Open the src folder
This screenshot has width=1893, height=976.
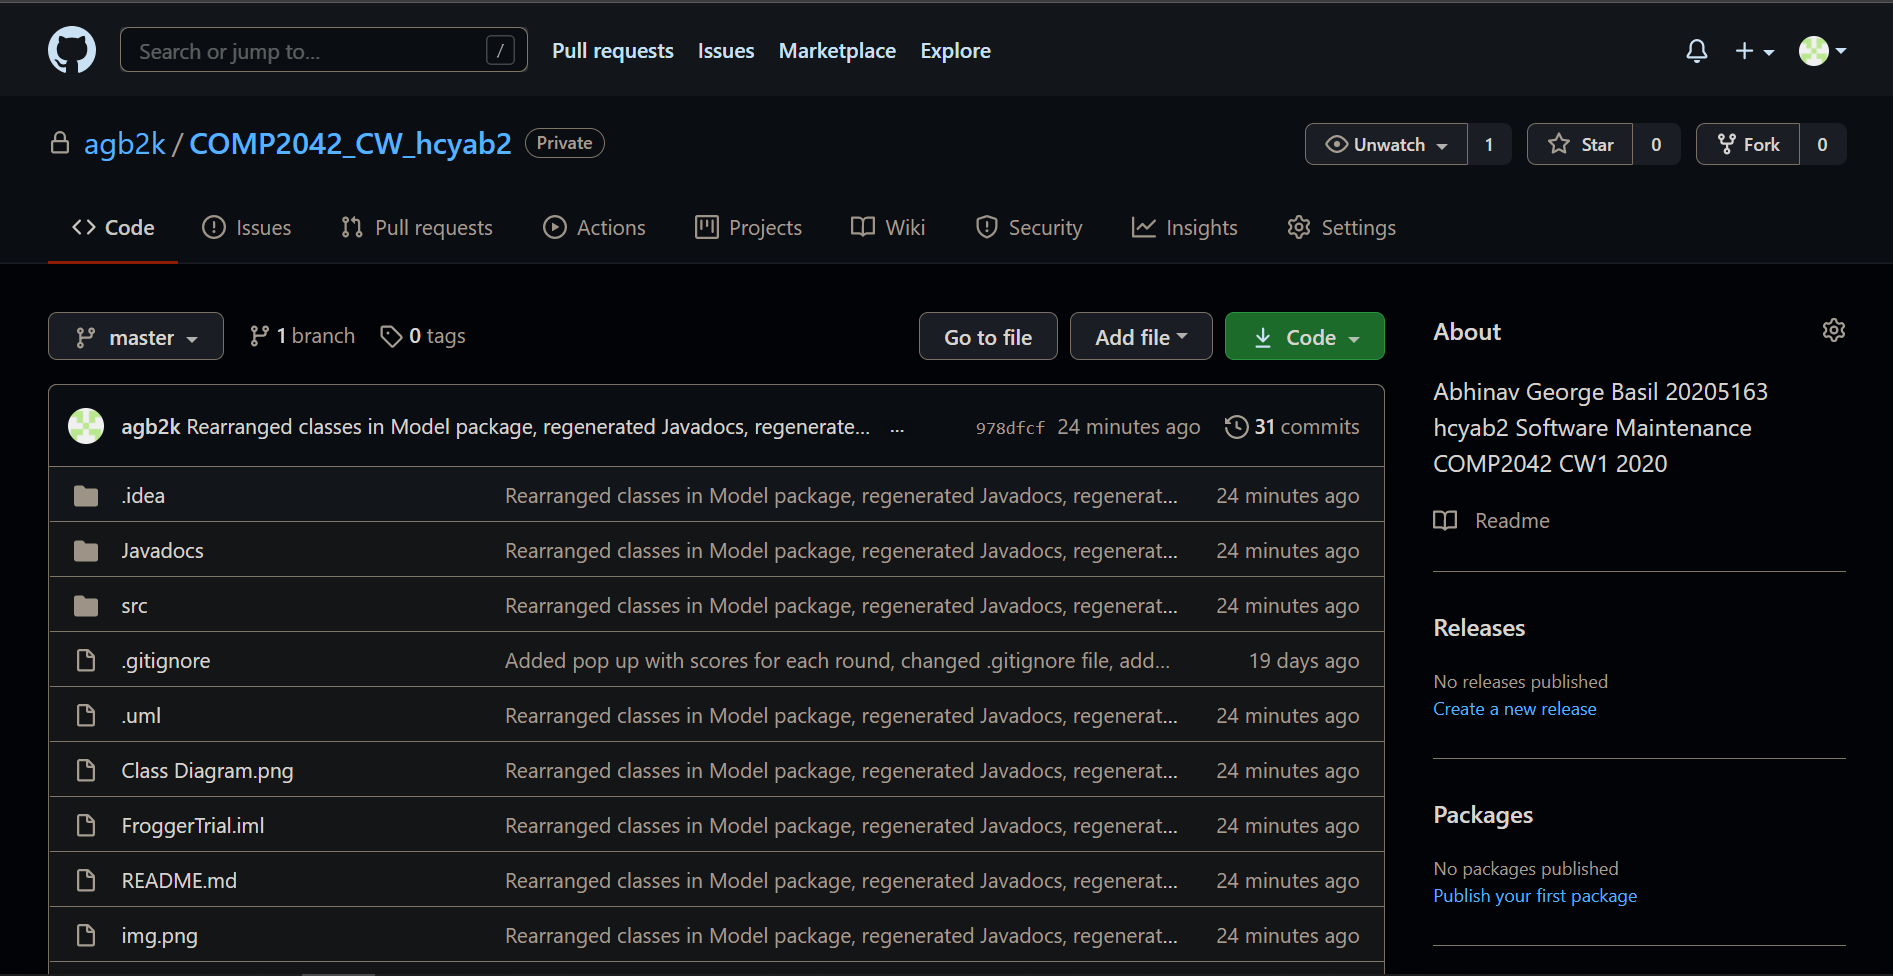tap(134, 606)
